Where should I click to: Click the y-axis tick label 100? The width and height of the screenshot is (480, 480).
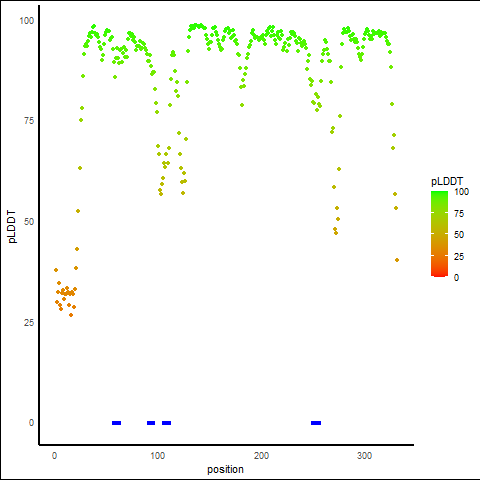(27, 21)
